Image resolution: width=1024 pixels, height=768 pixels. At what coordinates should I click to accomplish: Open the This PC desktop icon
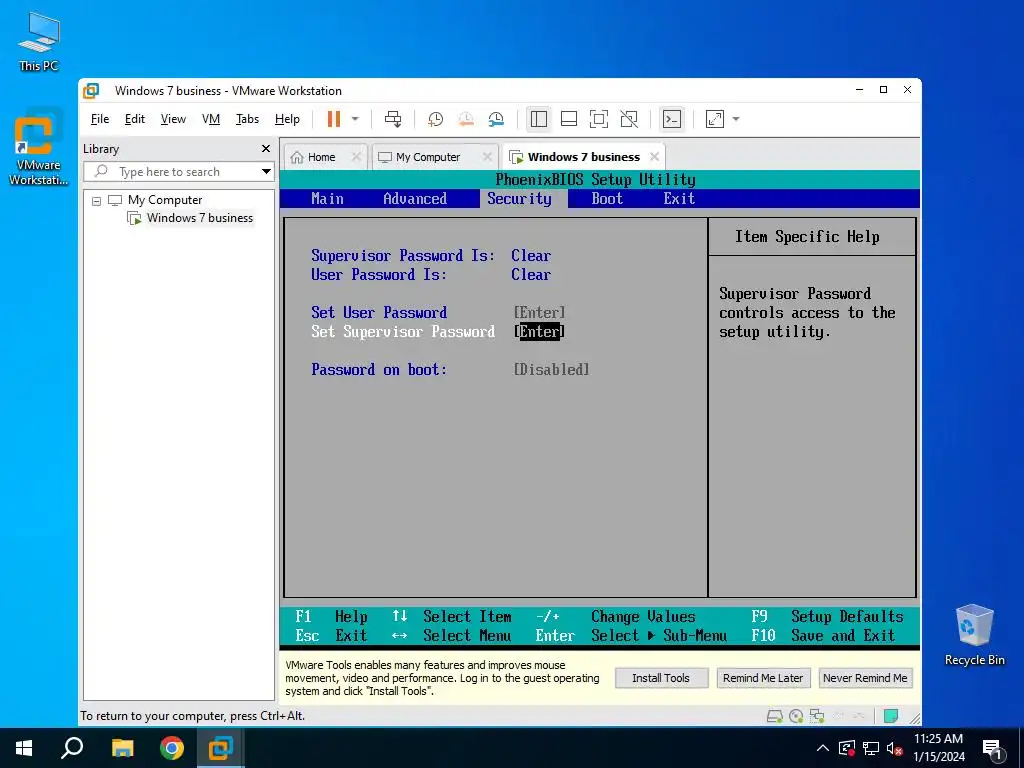39,41
